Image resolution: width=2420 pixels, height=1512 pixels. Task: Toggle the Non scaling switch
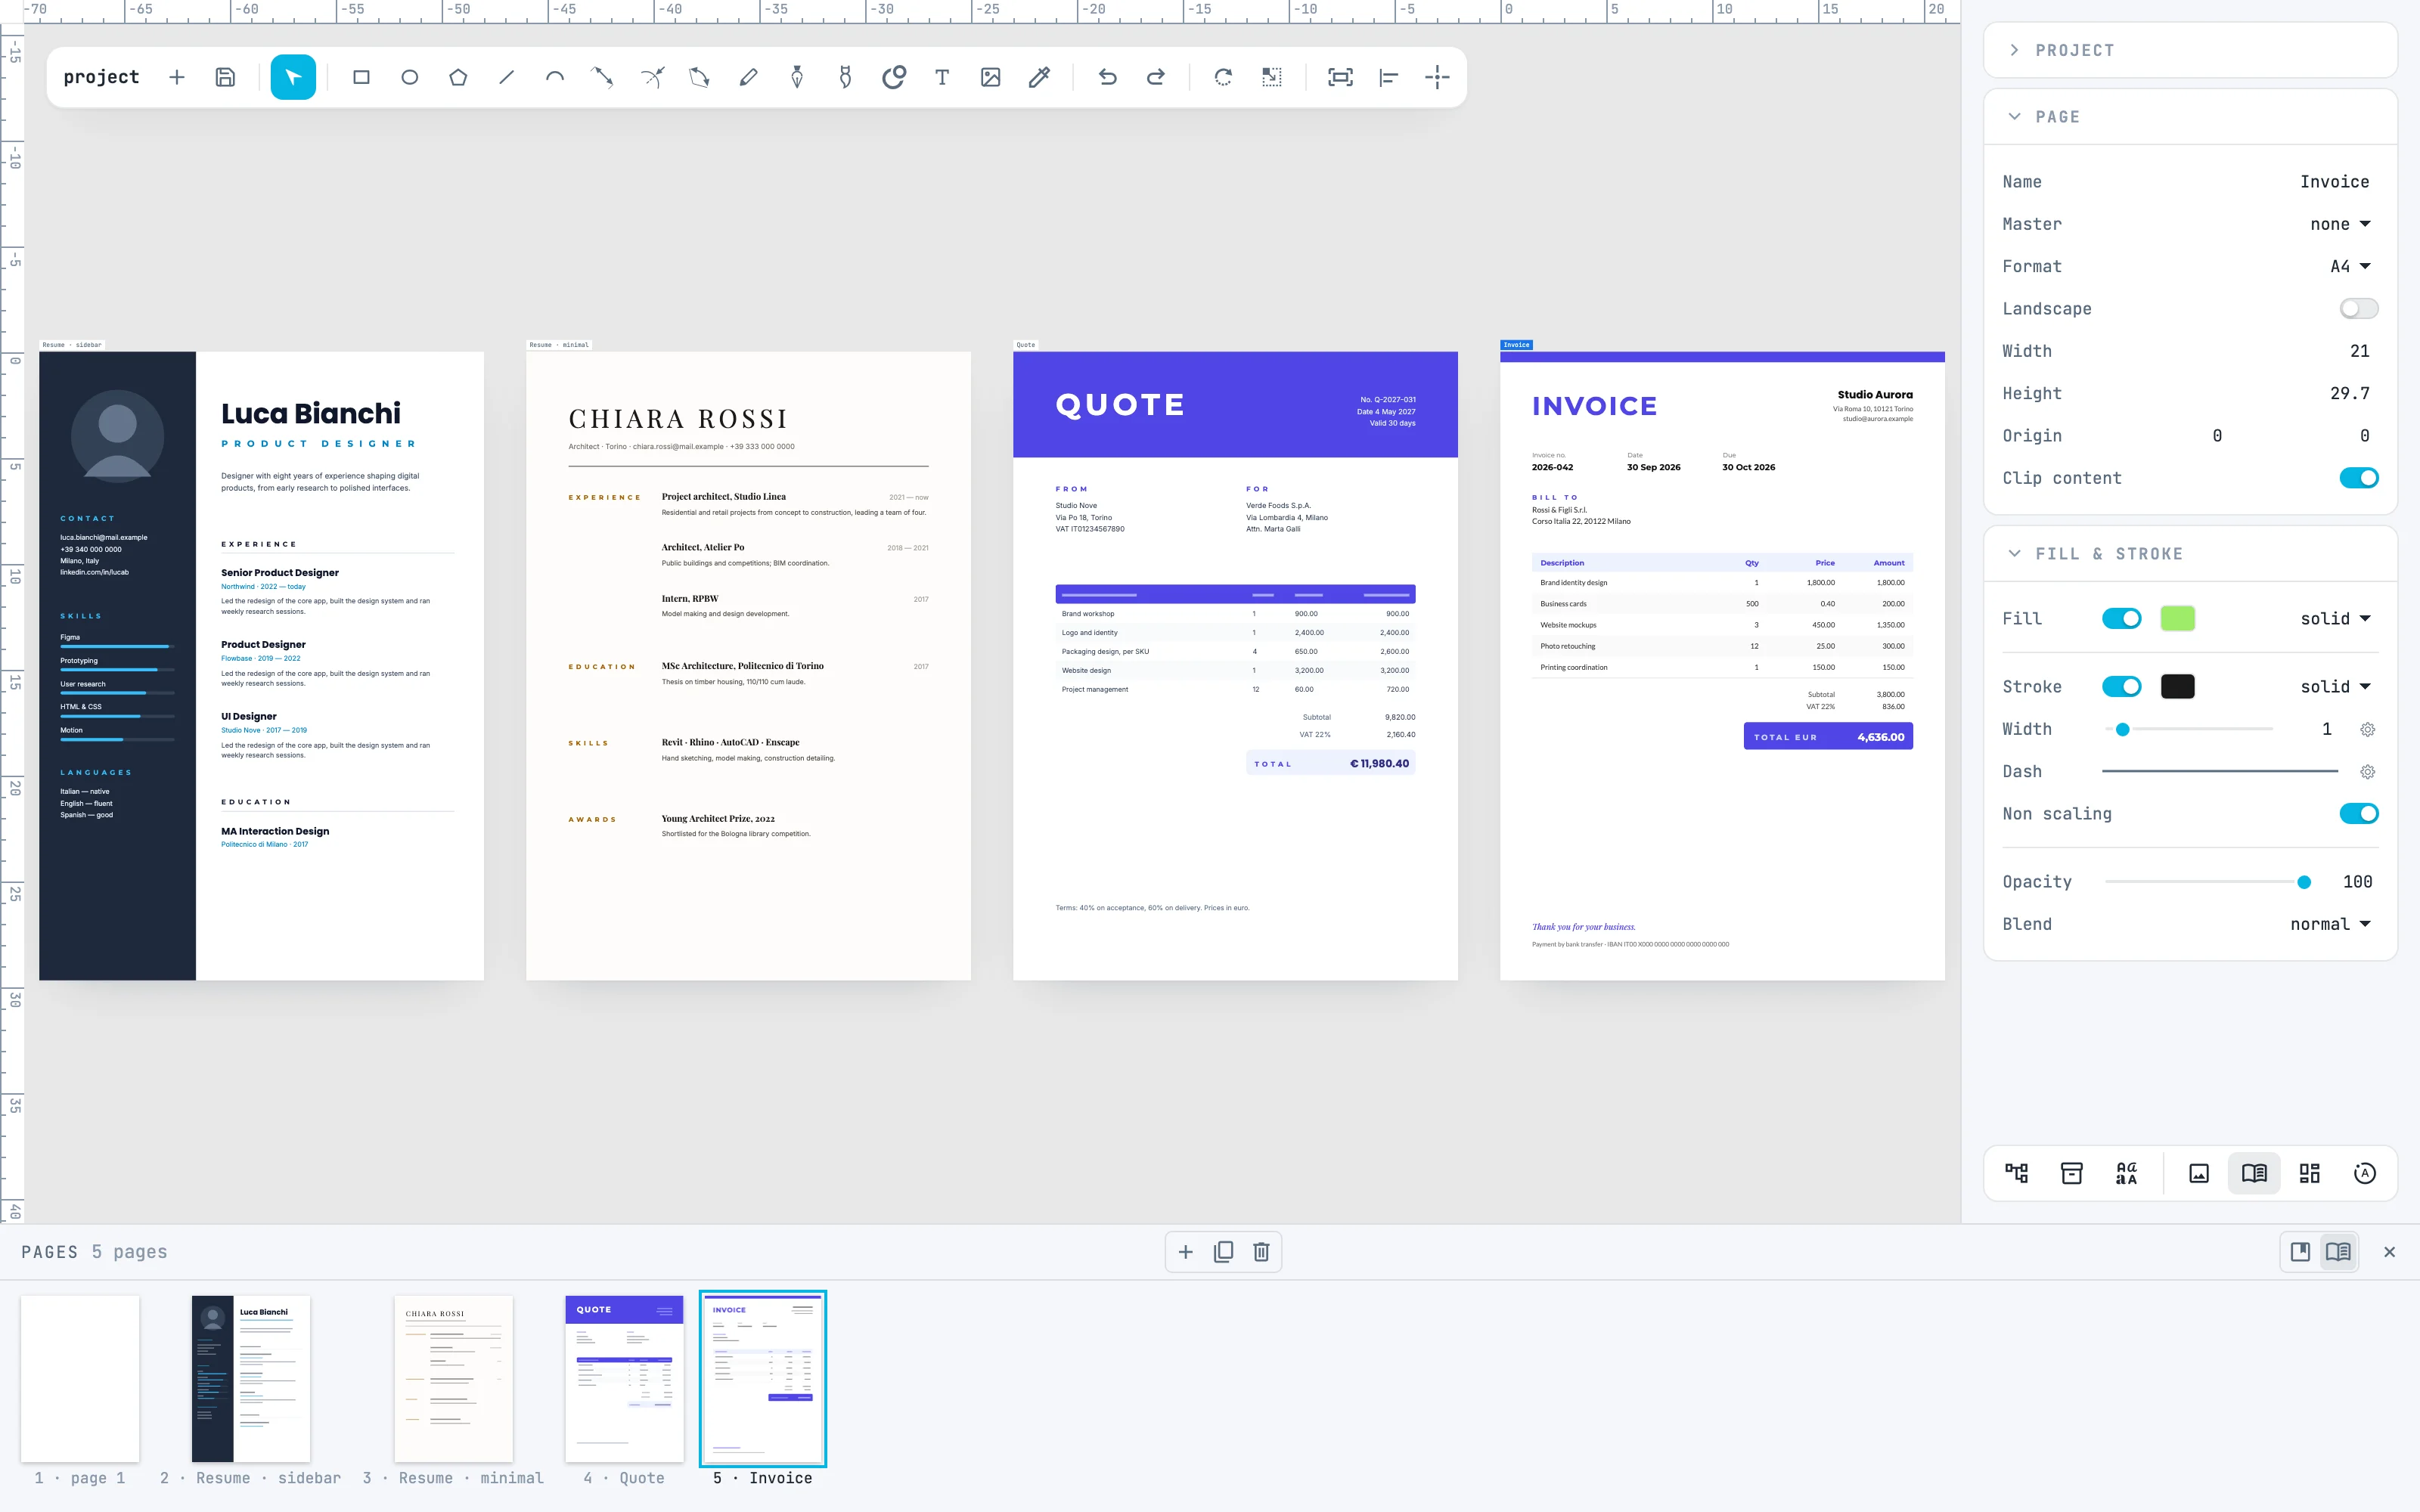coord(2358,814)
